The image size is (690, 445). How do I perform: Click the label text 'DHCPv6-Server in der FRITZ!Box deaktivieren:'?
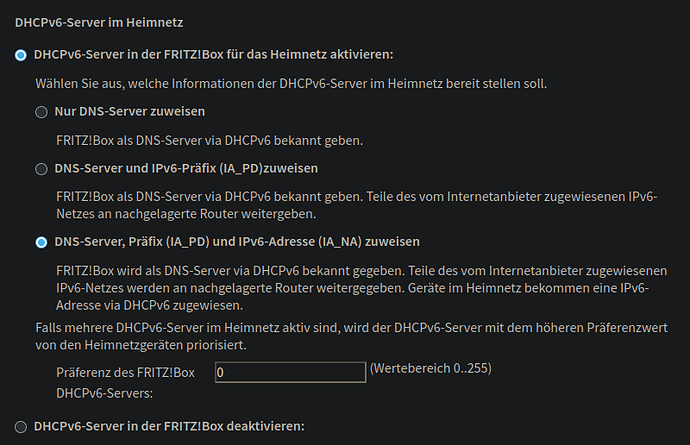[168, 427]
